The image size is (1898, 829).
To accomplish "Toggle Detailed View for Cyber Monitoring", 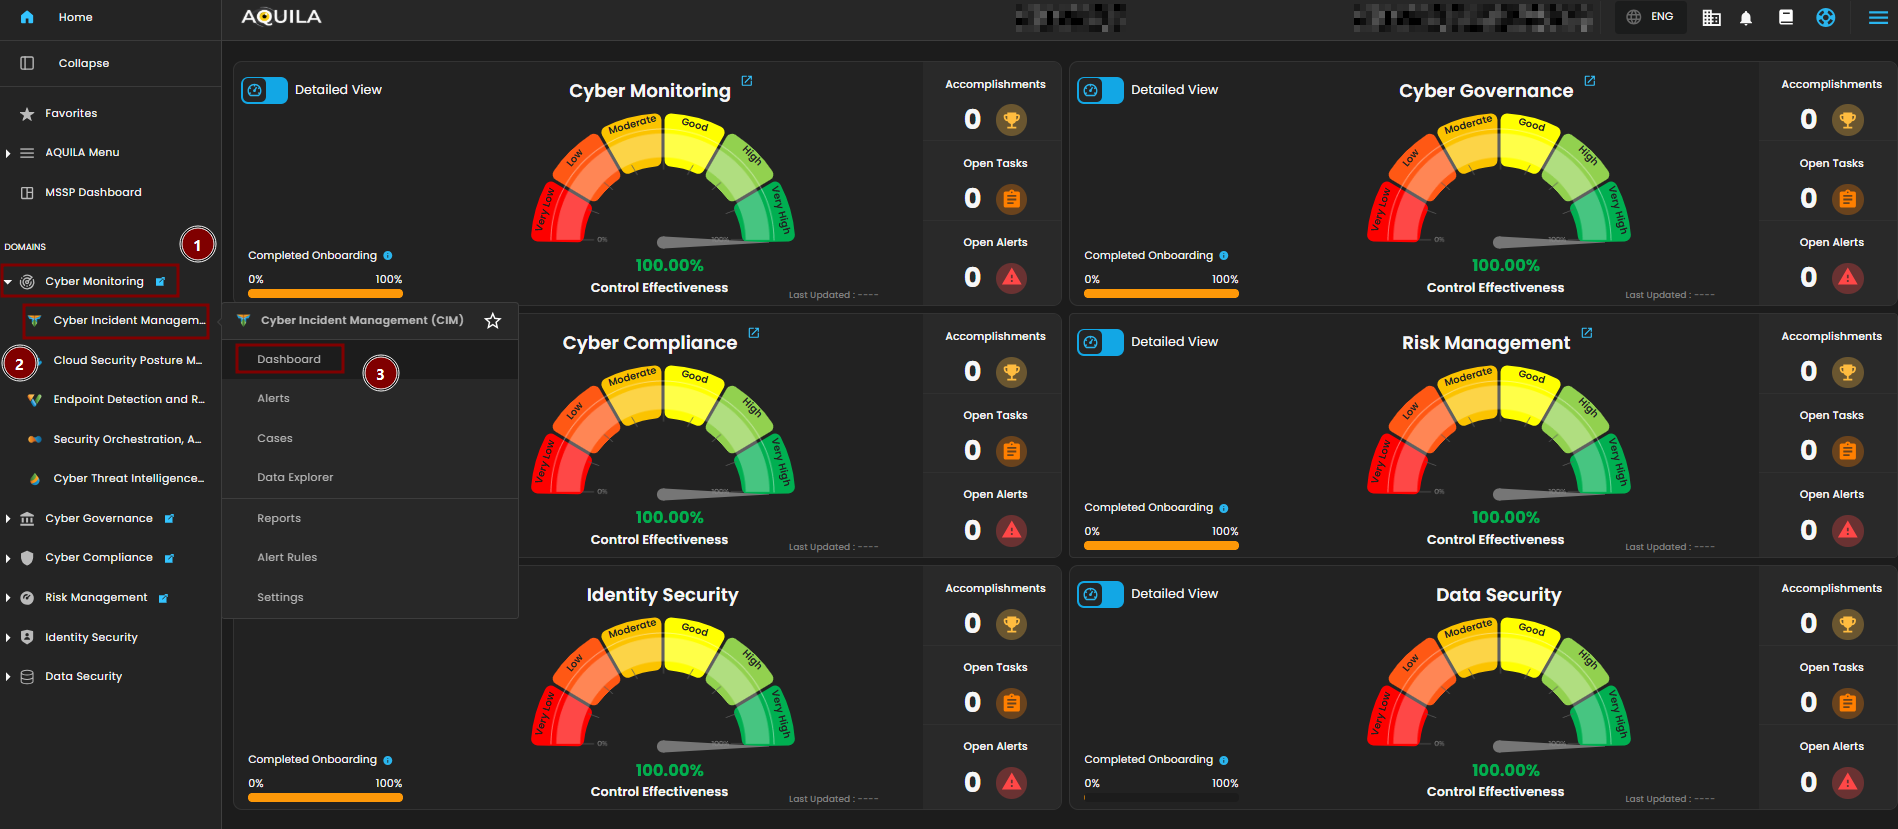I will tap(265, 90).
